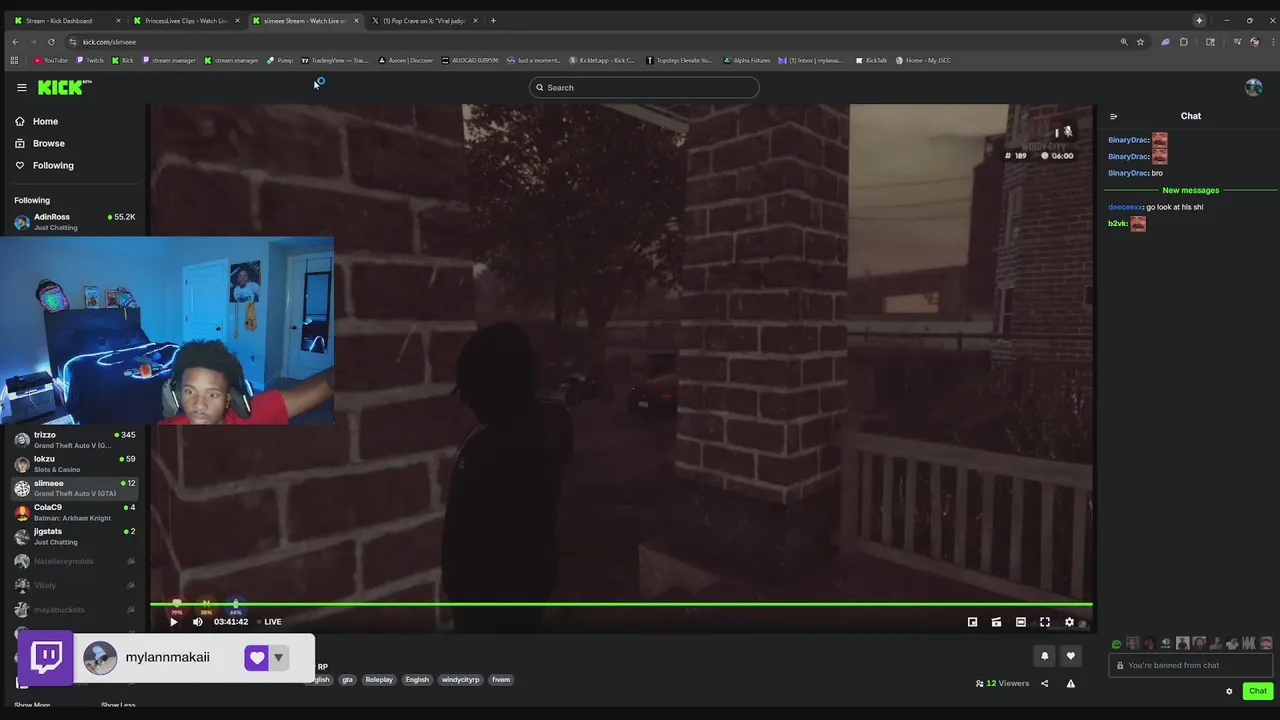Screen dimensions: 1280x720
Task: Click the Twitch logo on overlay
Action: tap(46, 657)
